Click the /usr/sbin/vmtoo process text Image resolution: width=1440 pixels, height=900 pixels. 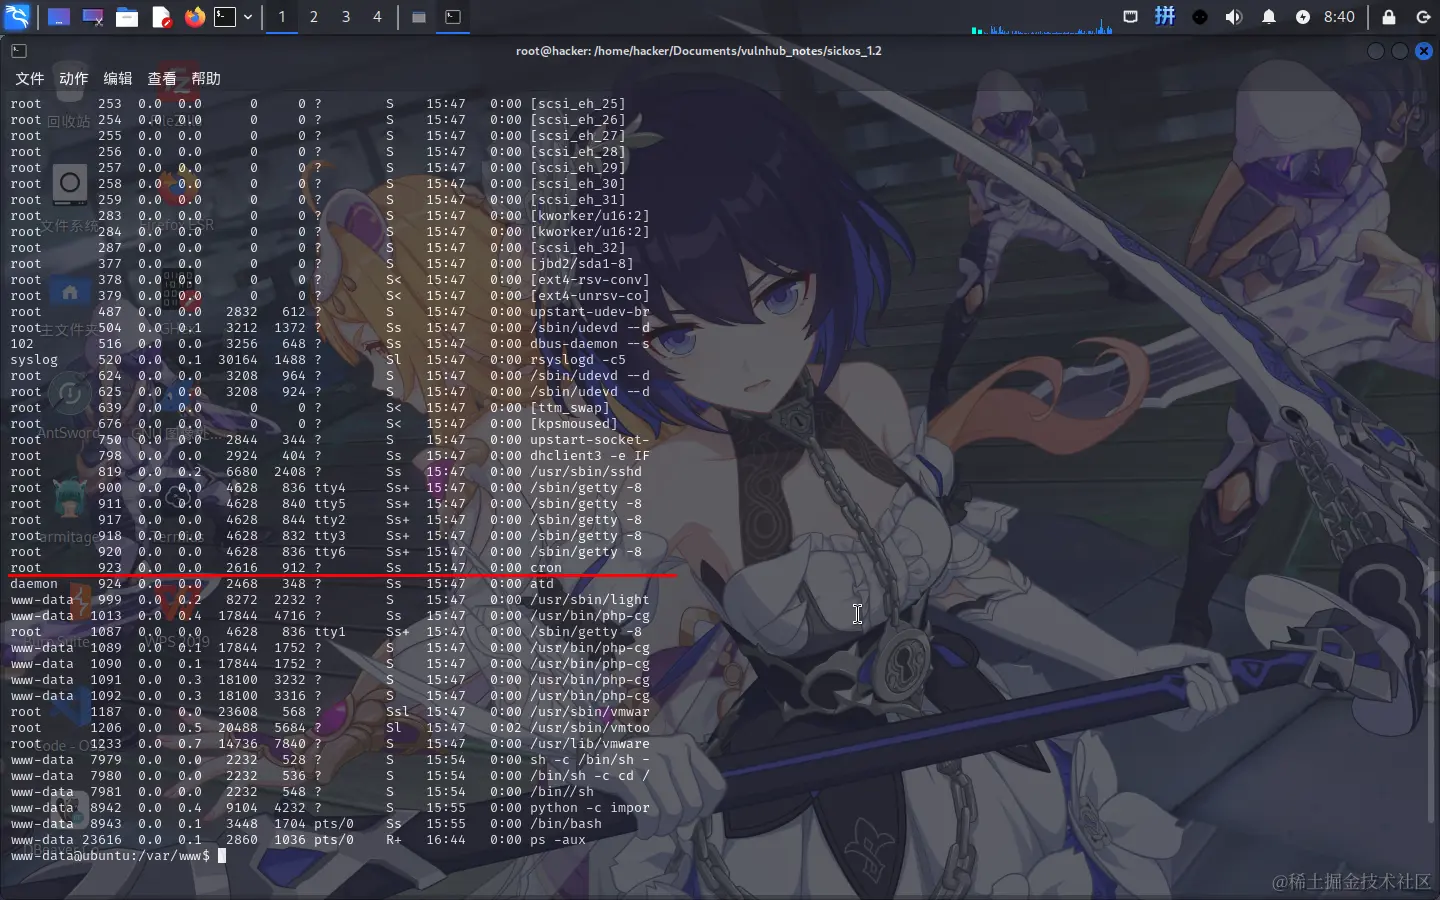[590, 728]
